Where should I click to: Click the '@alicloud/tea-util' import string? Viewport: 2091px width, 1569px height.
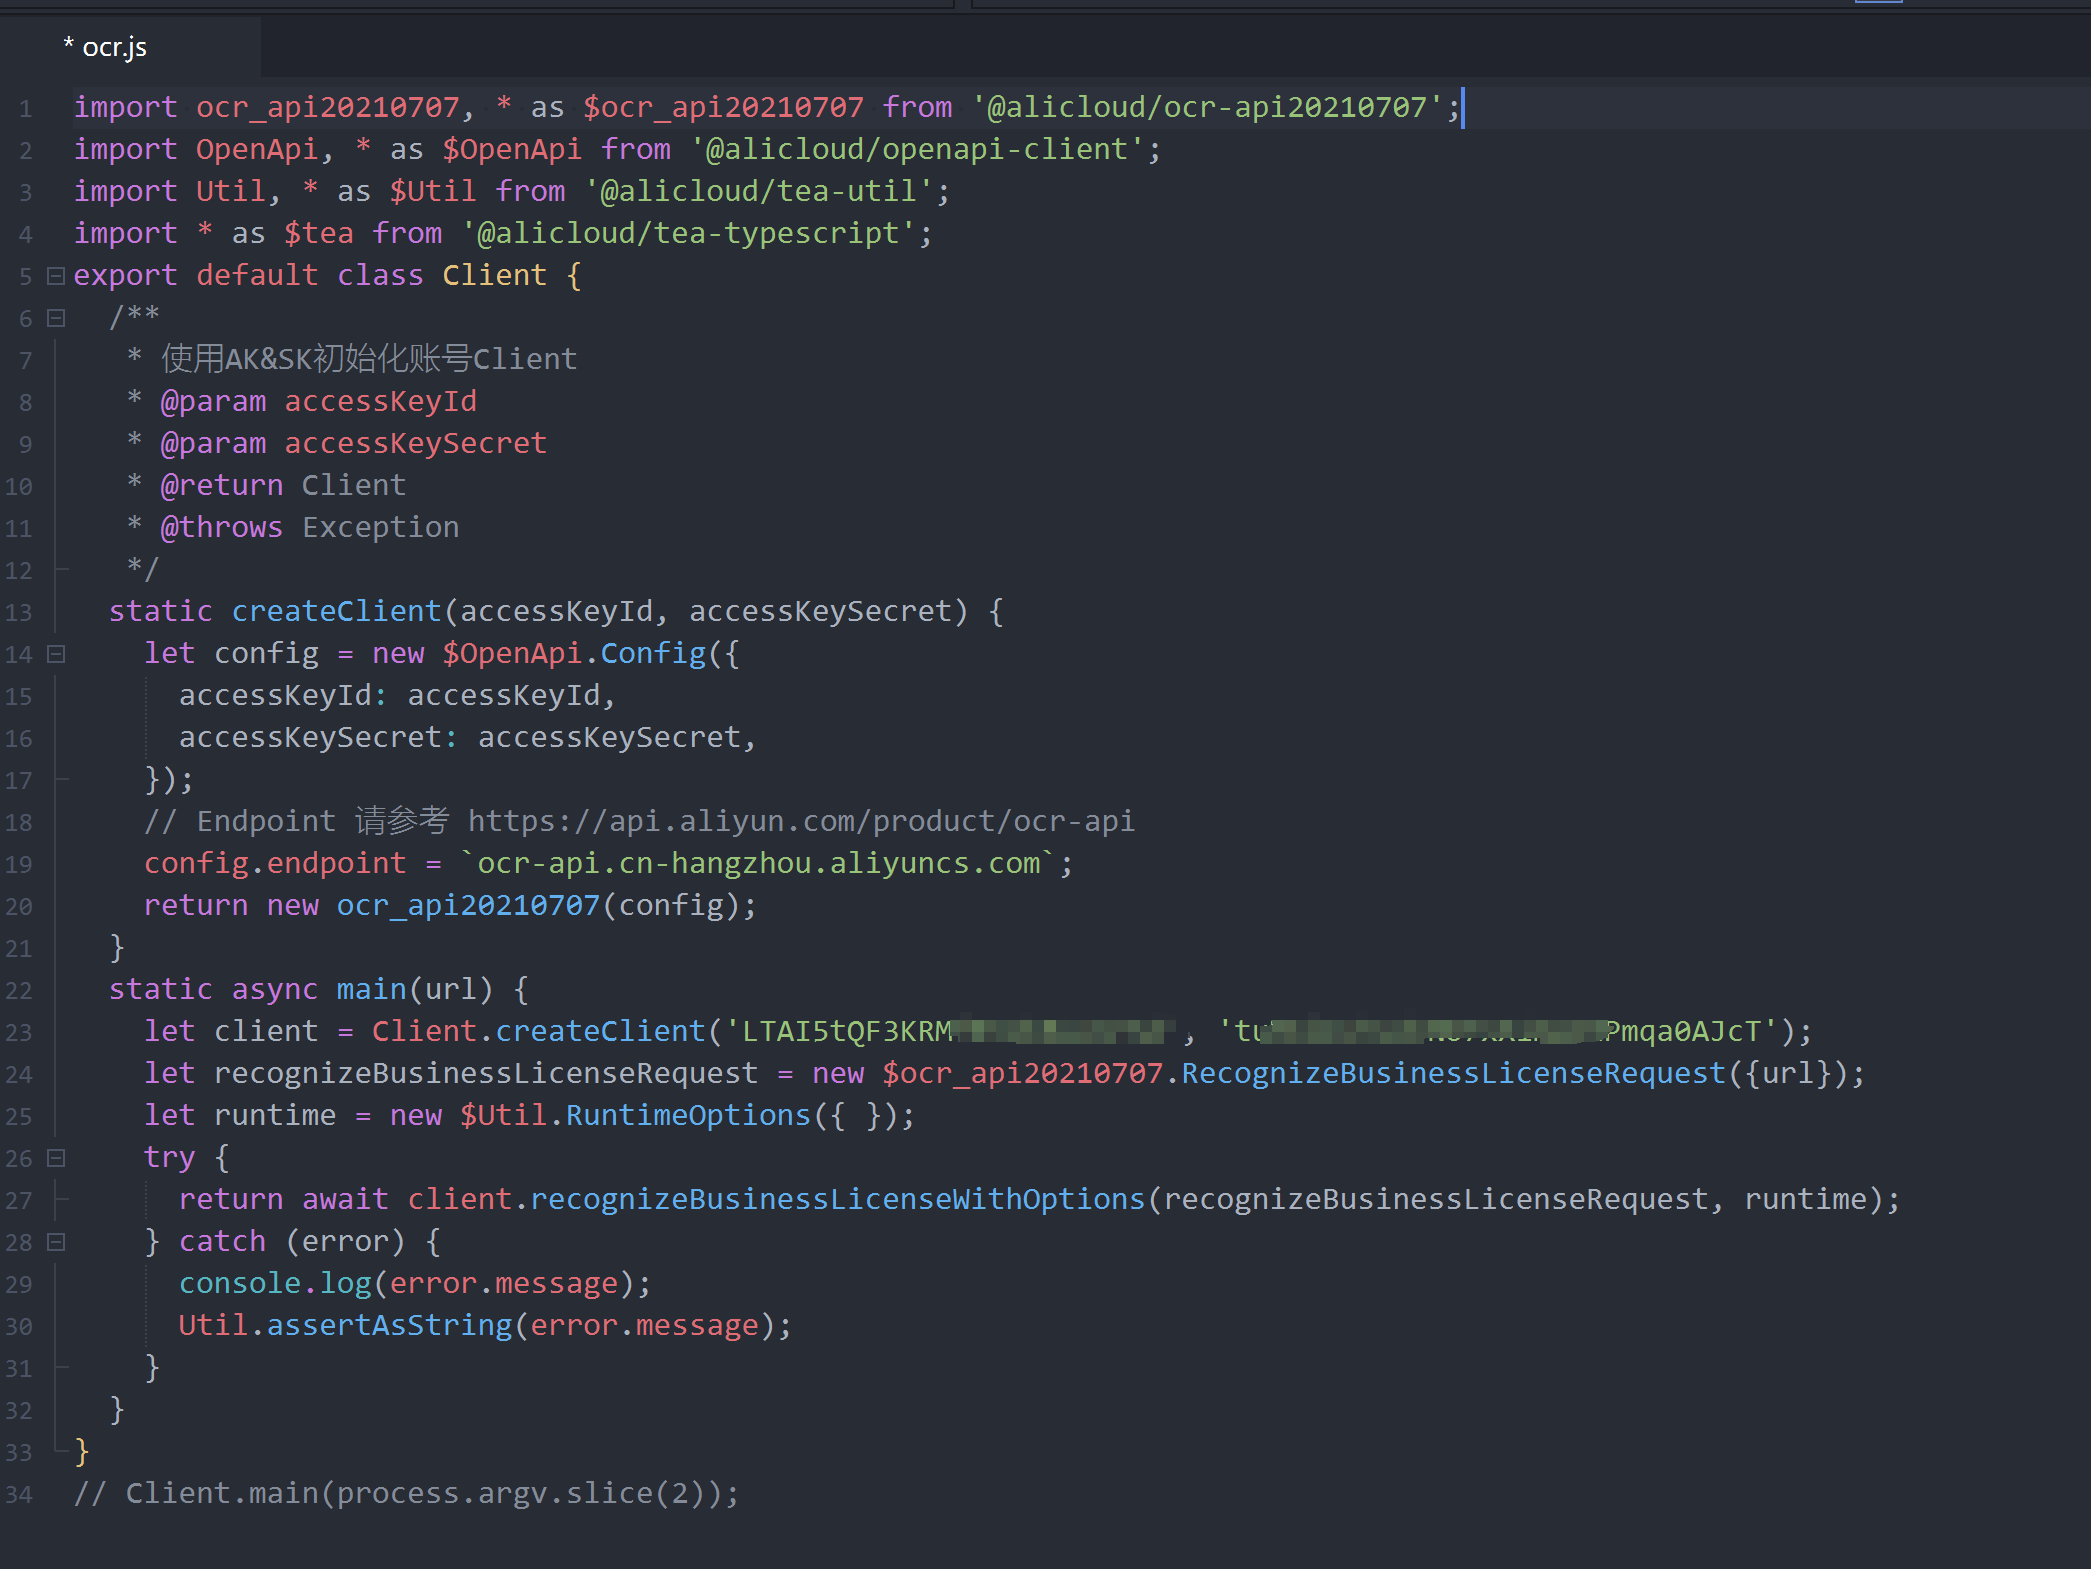point(759,191)
